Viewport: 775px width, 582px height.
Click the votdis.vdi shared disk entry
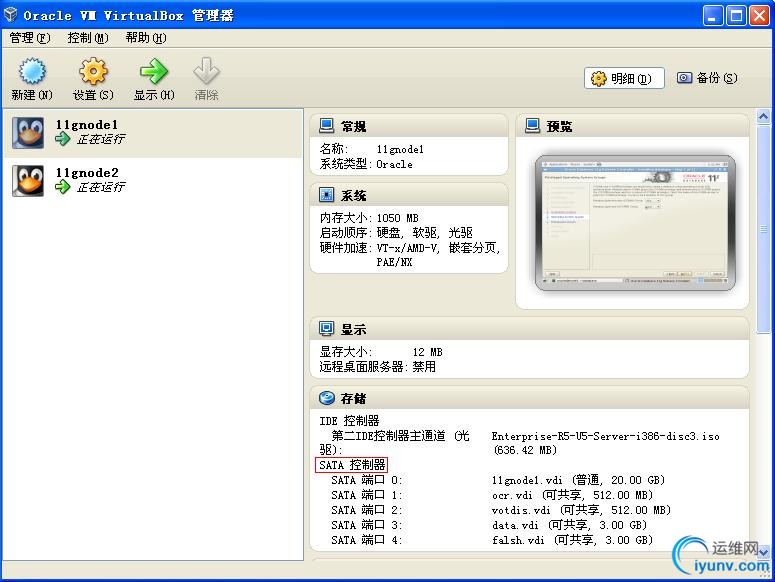581,510
